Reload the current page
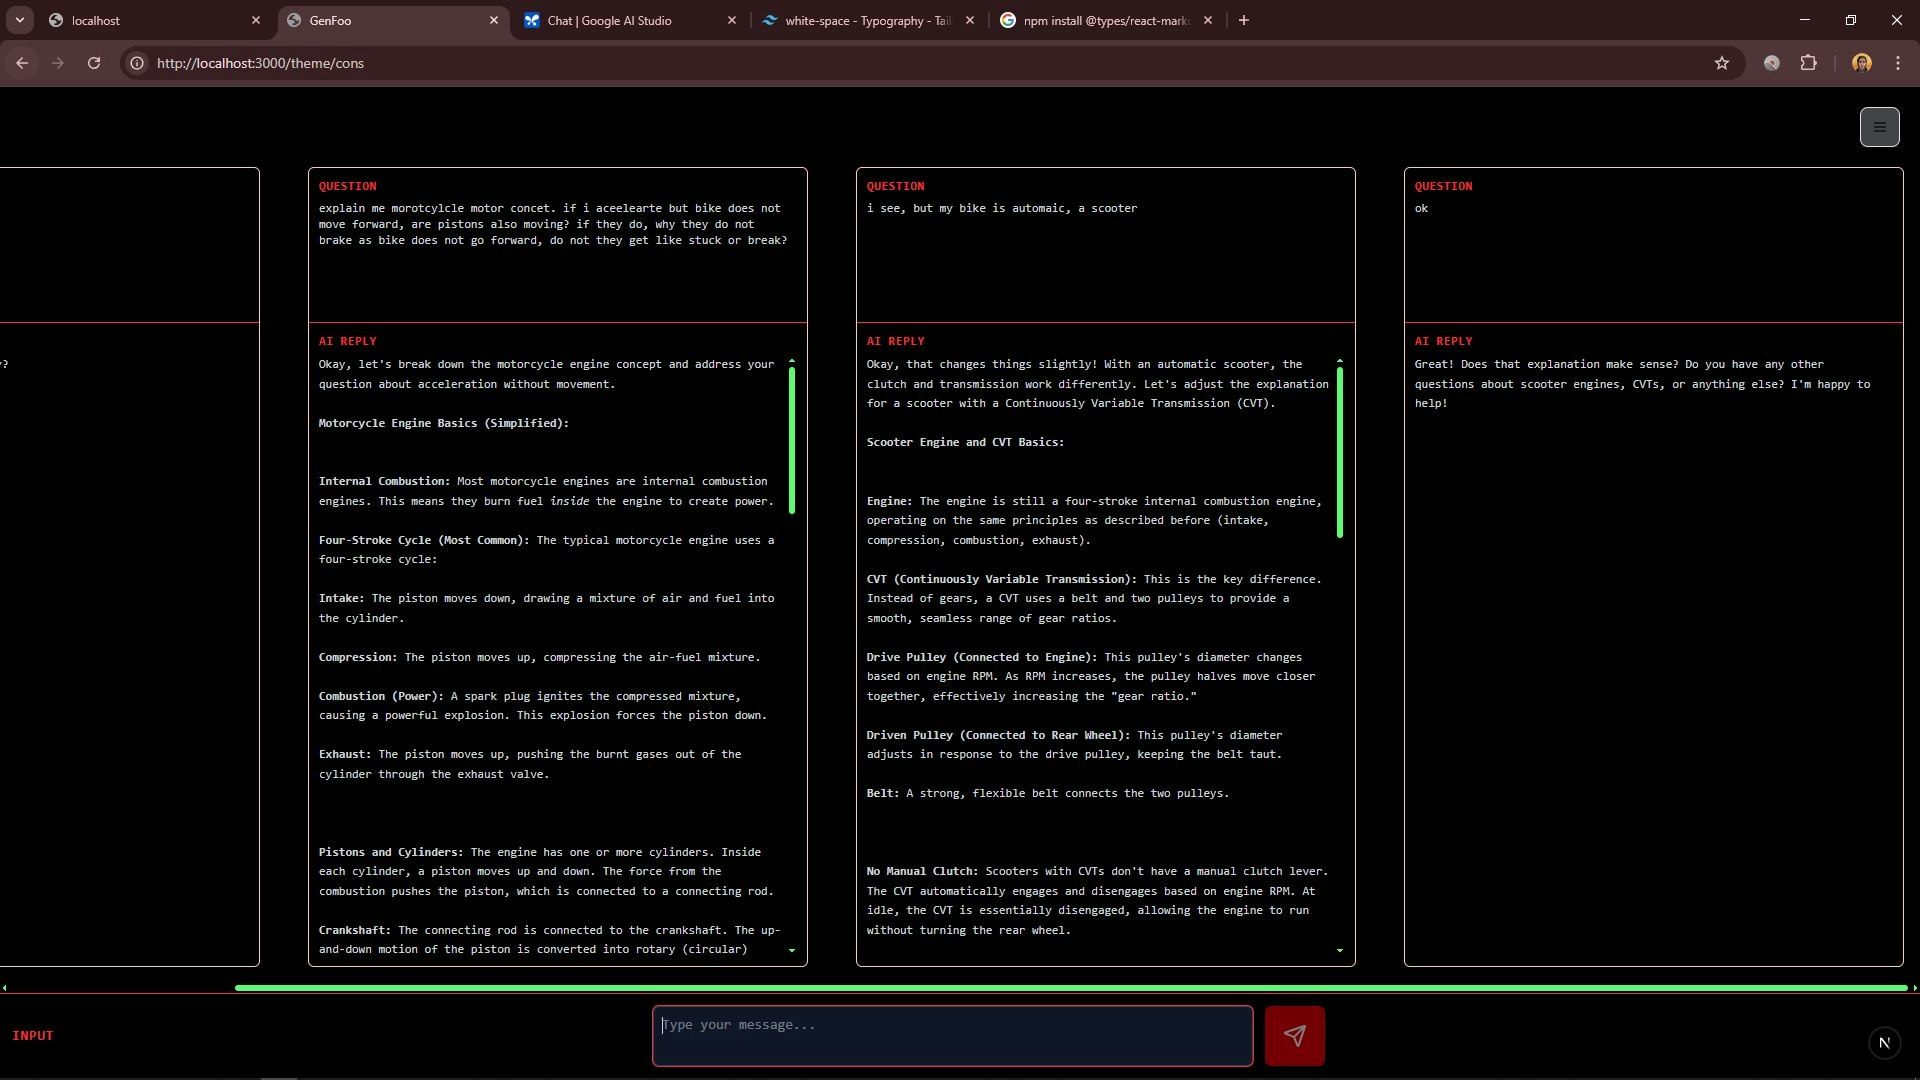Viewport: 1920px width, 1080px height. (94, 63)
